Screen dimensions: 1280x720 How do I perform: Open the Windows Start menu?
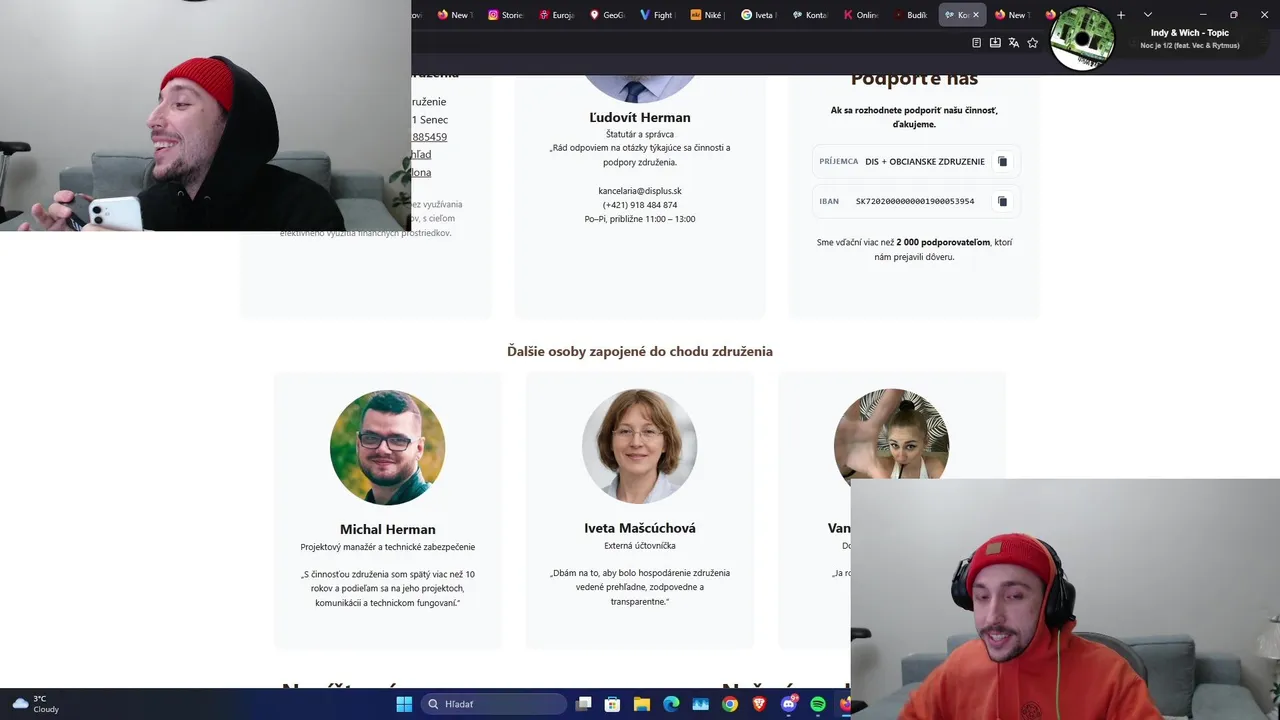404,704
